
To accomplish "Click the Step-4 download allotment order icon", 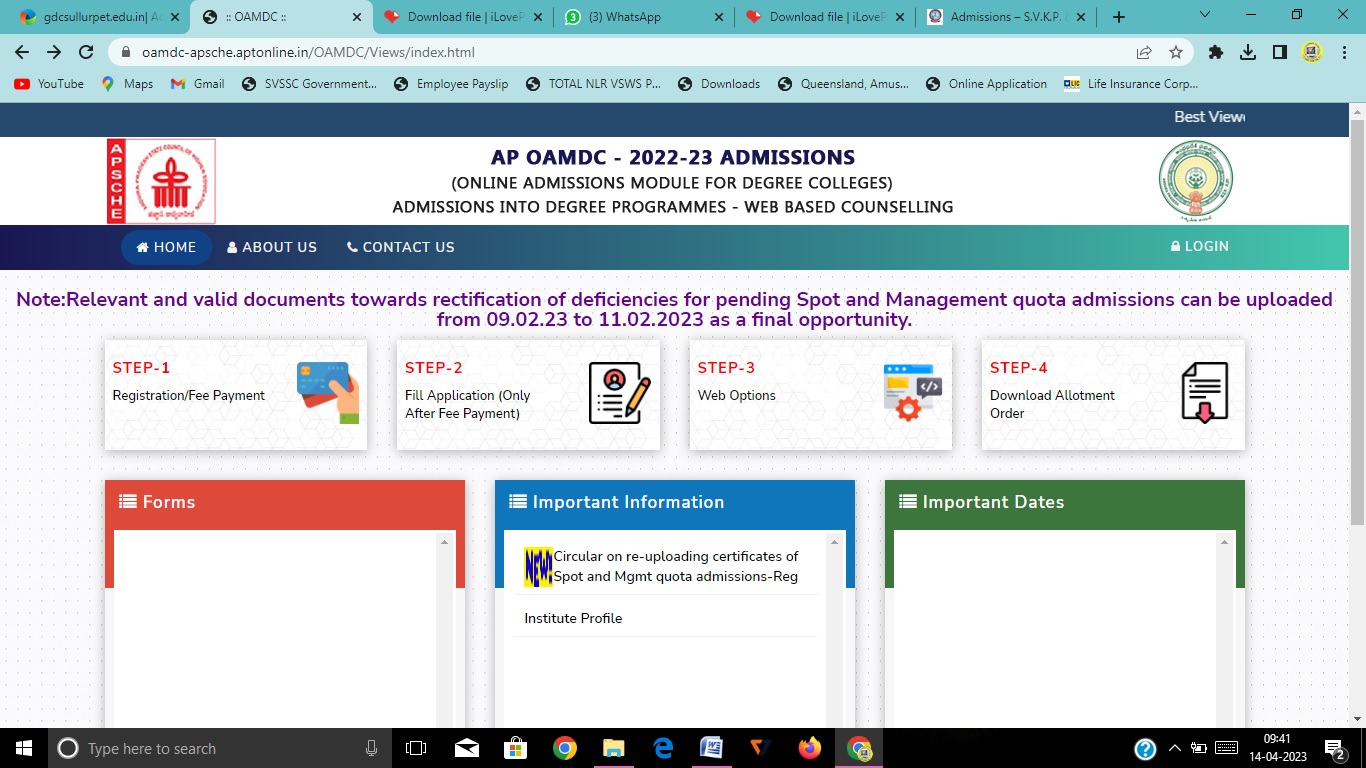I will (1204, 393).
